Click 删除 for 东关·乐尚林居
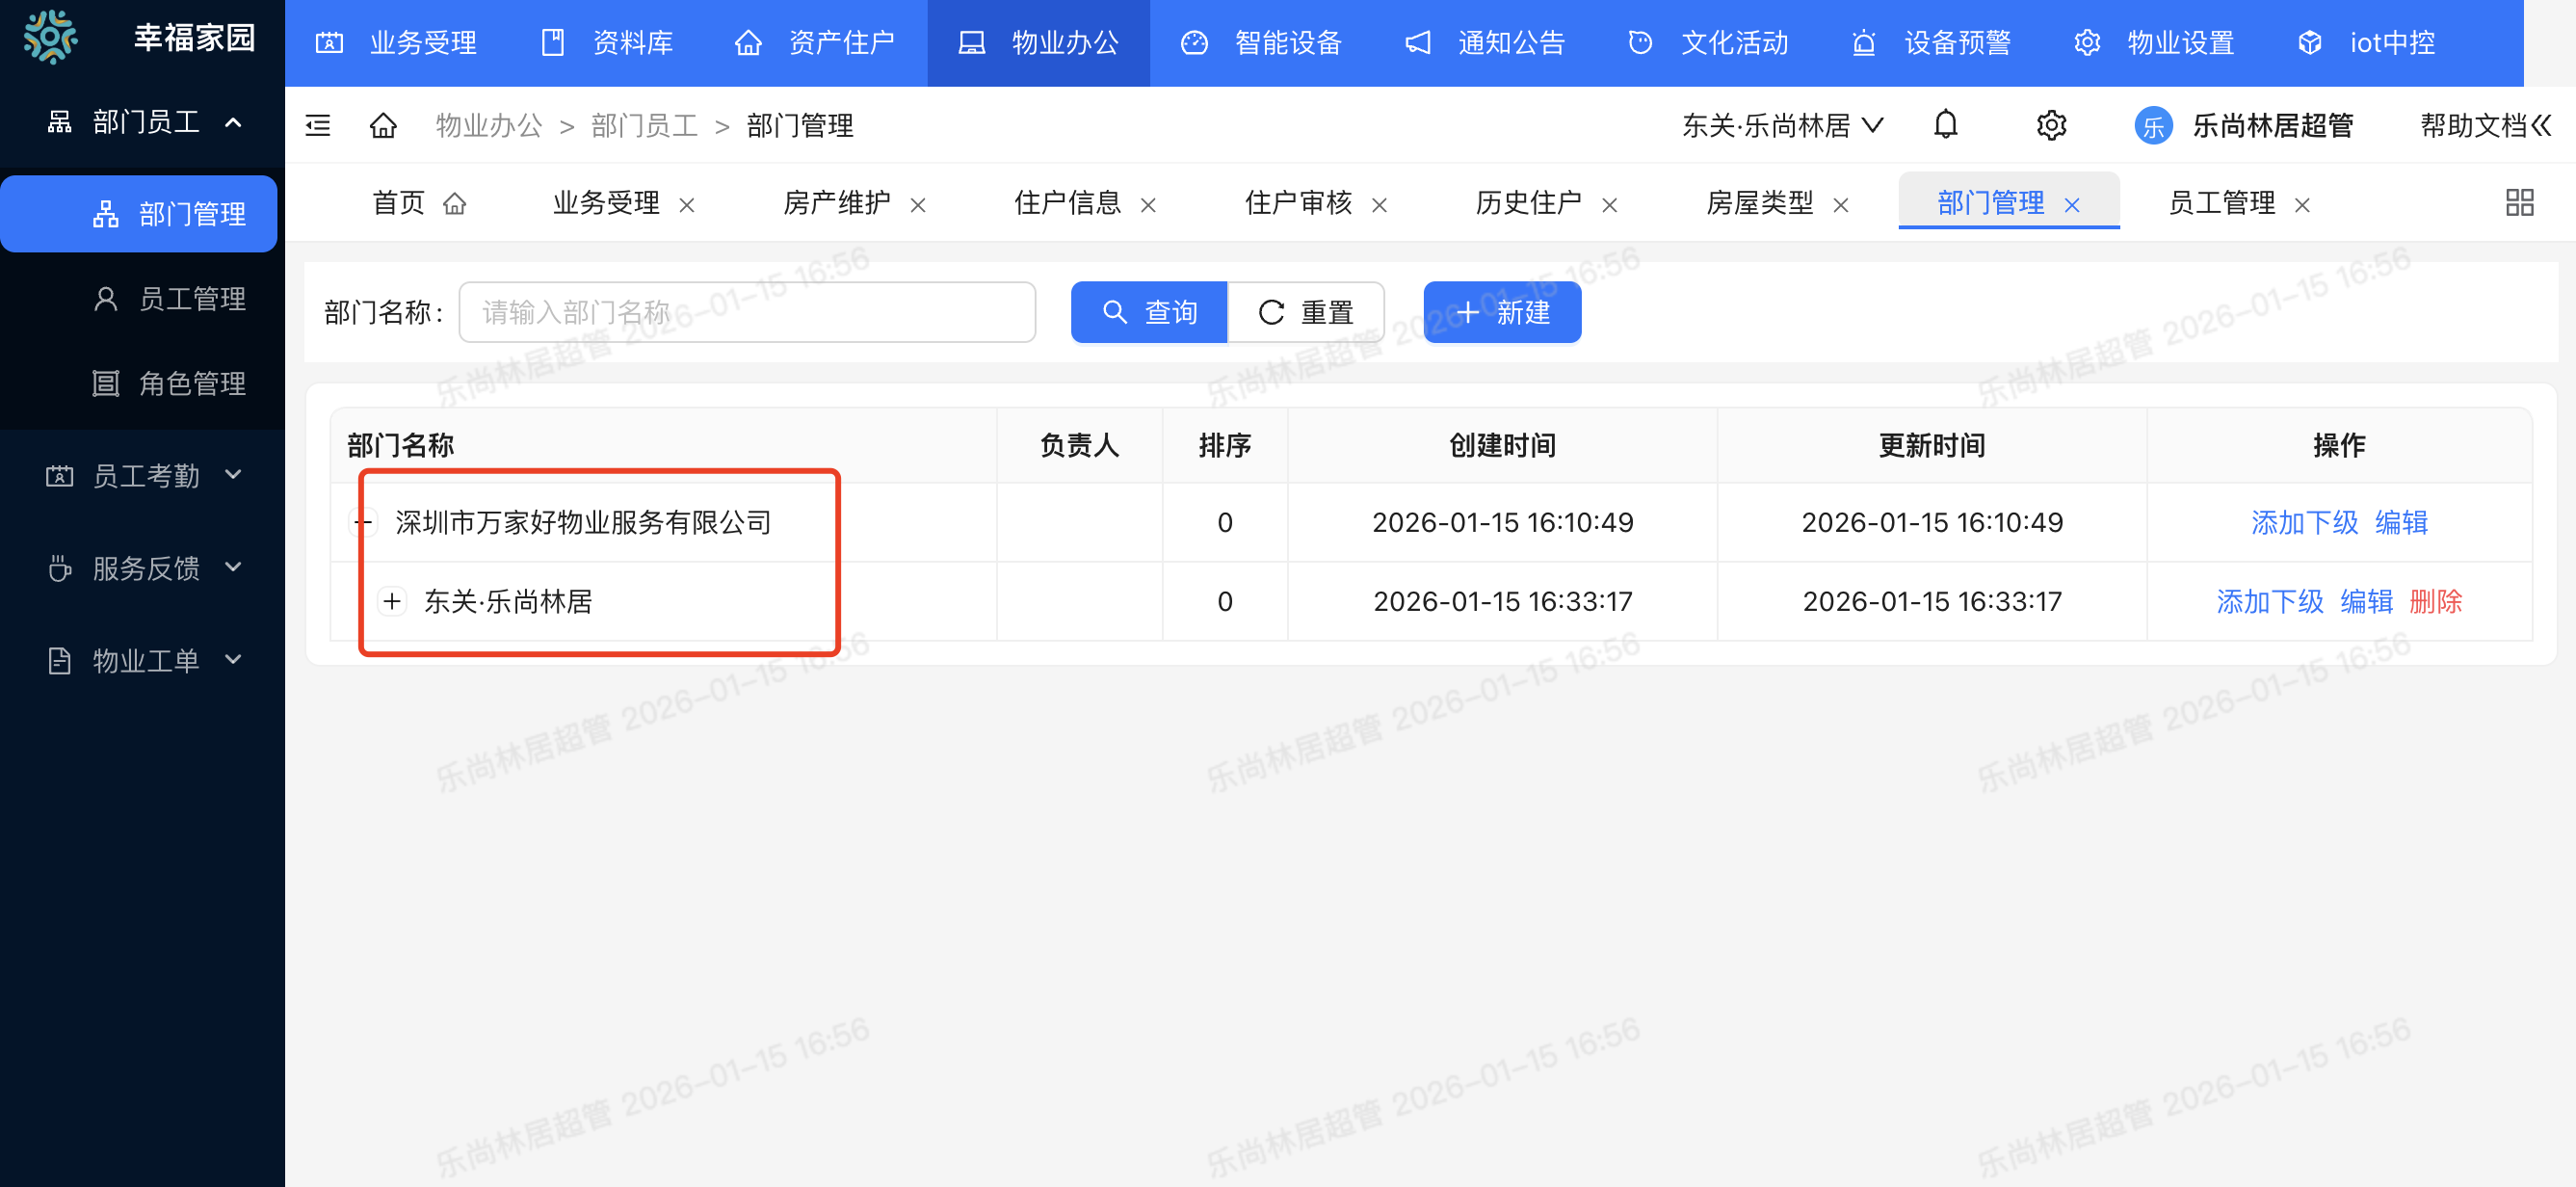The height and width of the screenshot is (1187, 2576). (x=2435, y=601)
